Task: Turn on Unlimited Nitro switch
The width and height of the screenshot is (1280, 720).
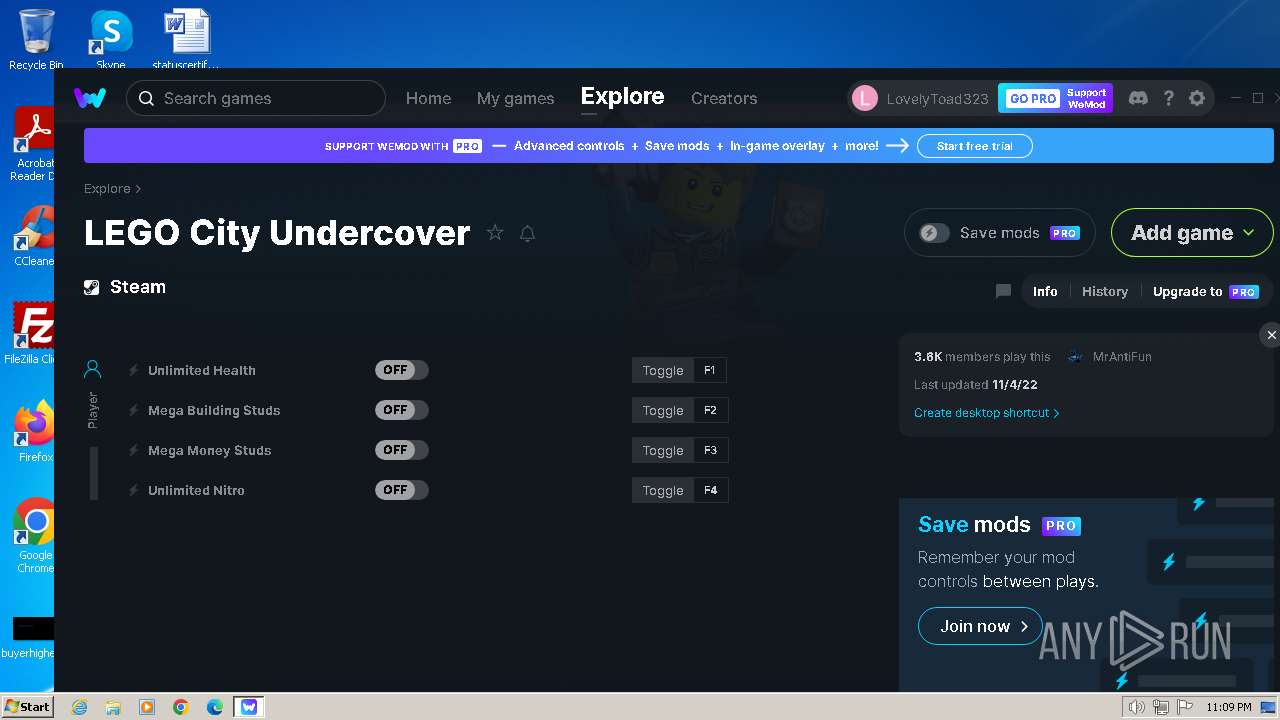Action: coord(402,490)
